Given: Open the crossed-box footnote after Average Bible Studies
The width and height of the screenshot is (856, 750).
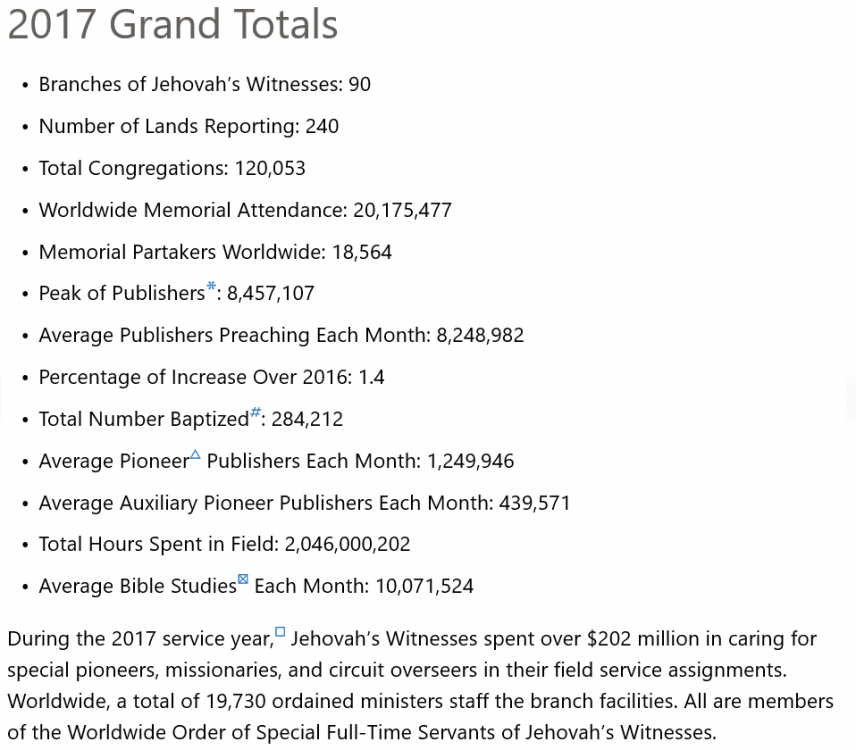Looking at the screenshot, I should [243, 580].
